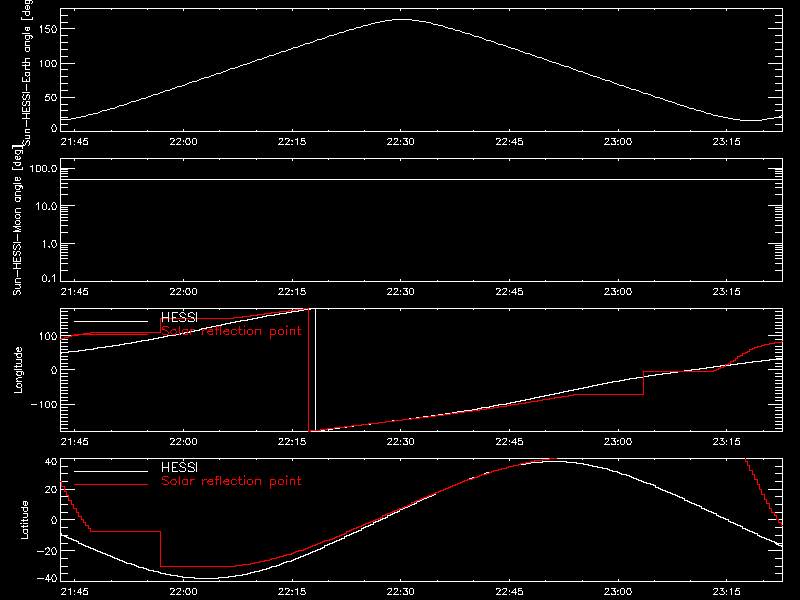
Task: Click the 1.0 tick on Moon angle plot
Action: pos(49,244)
